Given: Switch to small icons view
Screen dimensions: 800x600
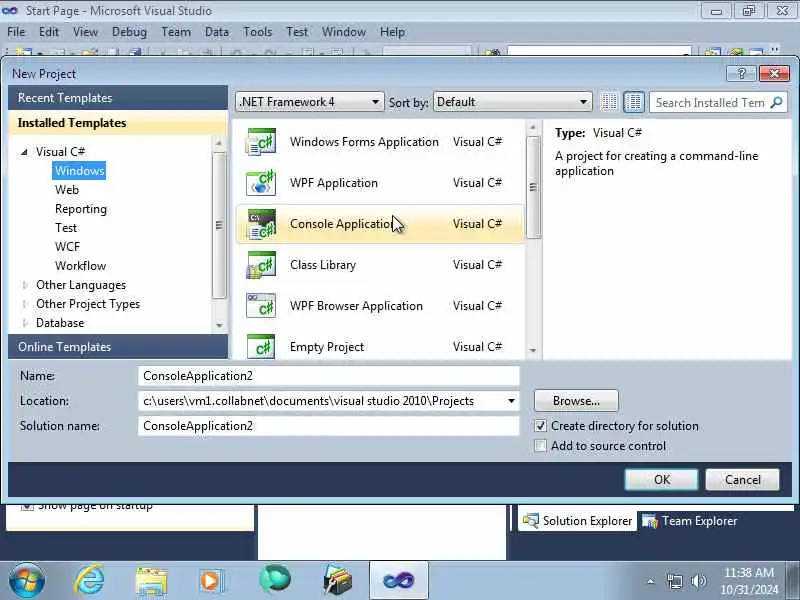Looking at the screenshot, I should click(609, 102).
